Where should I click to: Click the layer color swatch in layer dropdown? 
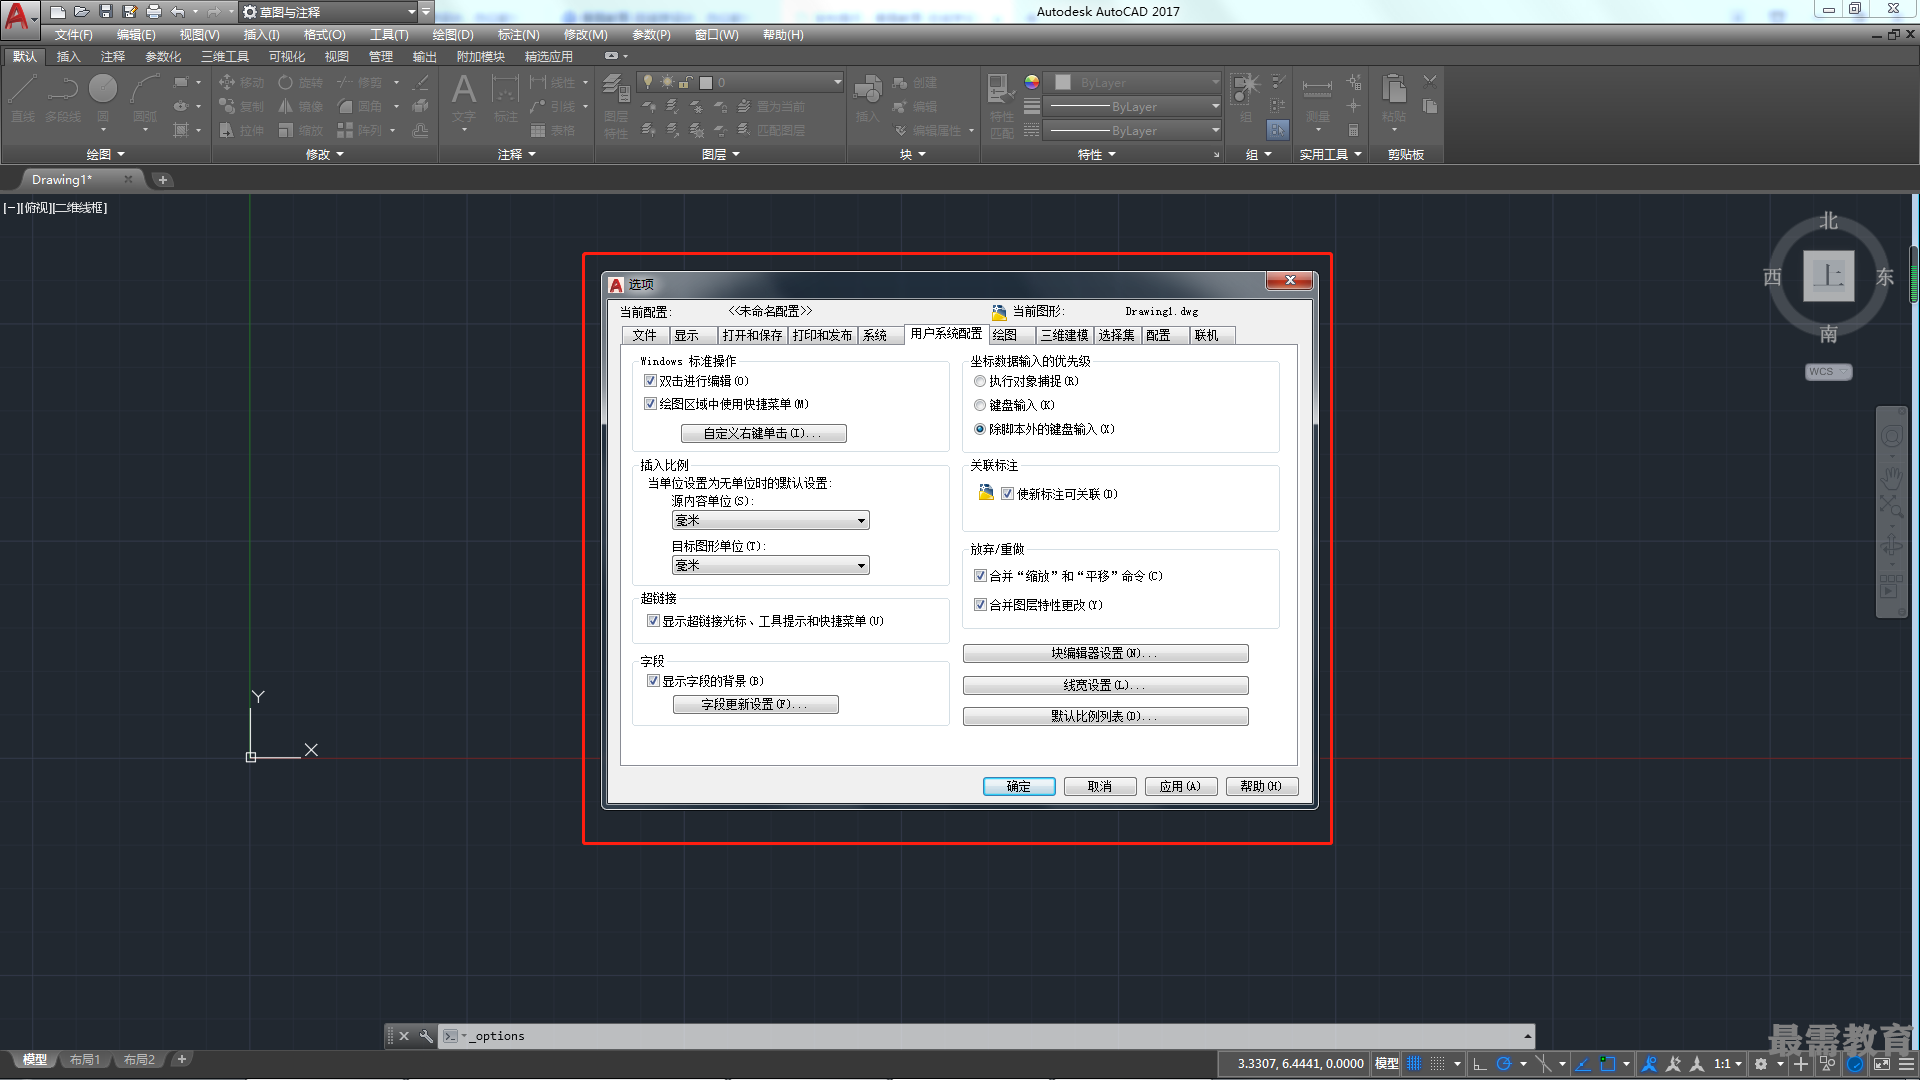click(x=706, y=83)
